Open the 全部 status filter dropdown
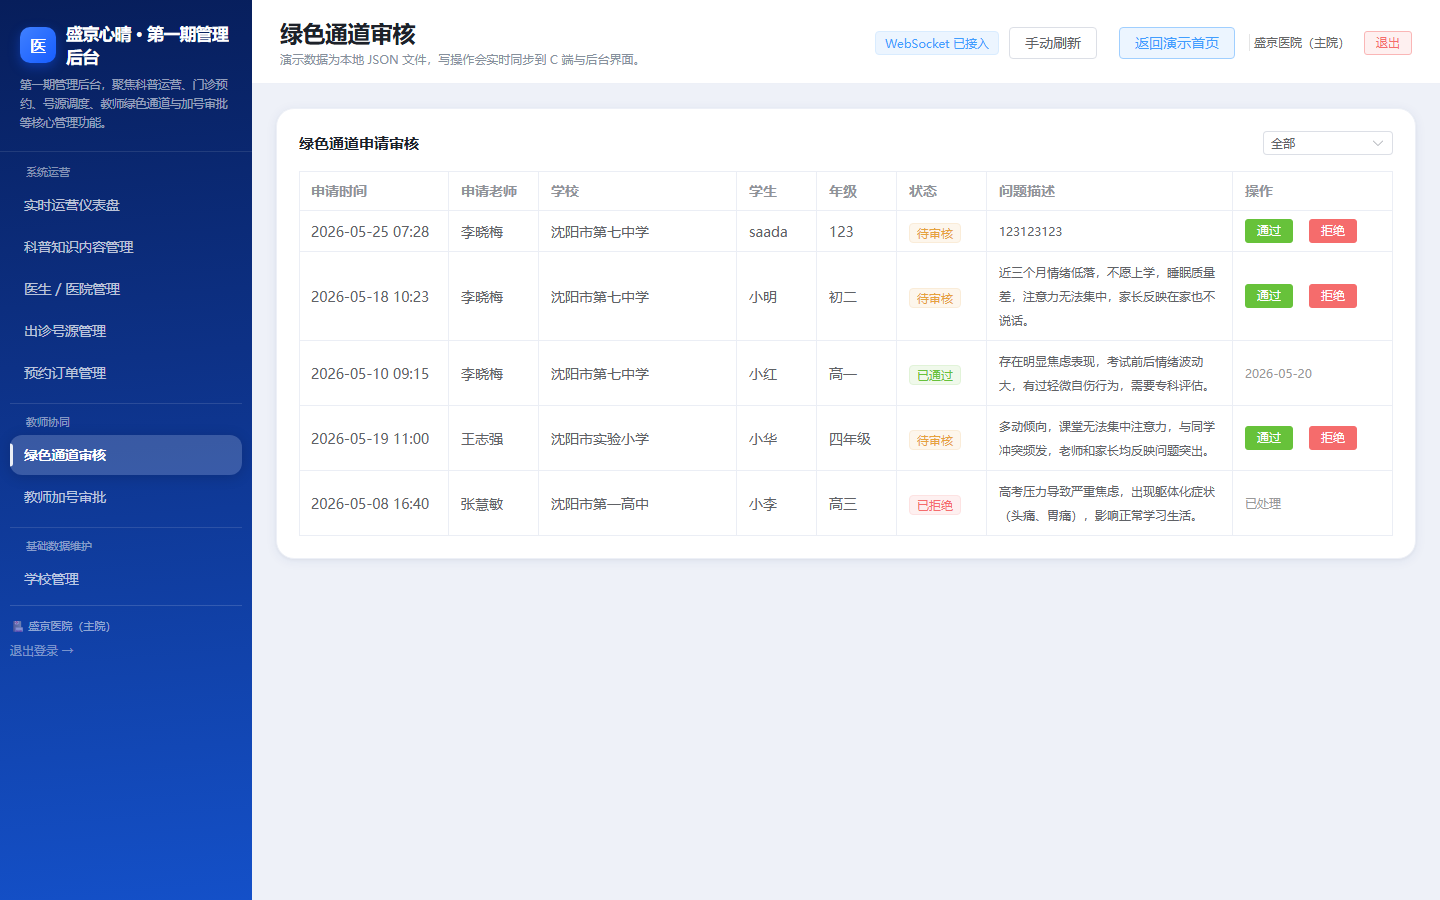The width and height of the screenshot is (1440, 900). click(1327, 143)
